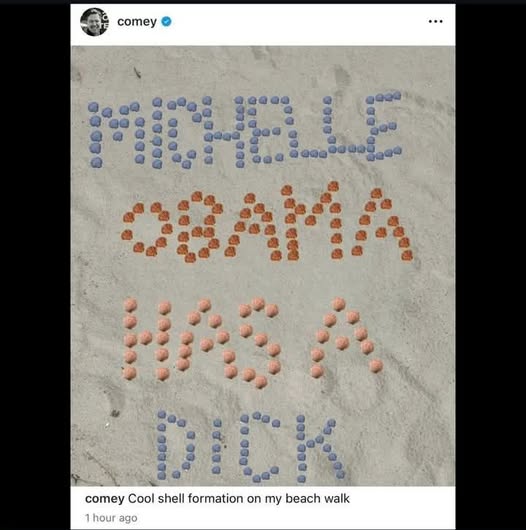Click the dark orange shell word OBAMA
This screenshot has height=530, width=526.
[x=267, y=222]
